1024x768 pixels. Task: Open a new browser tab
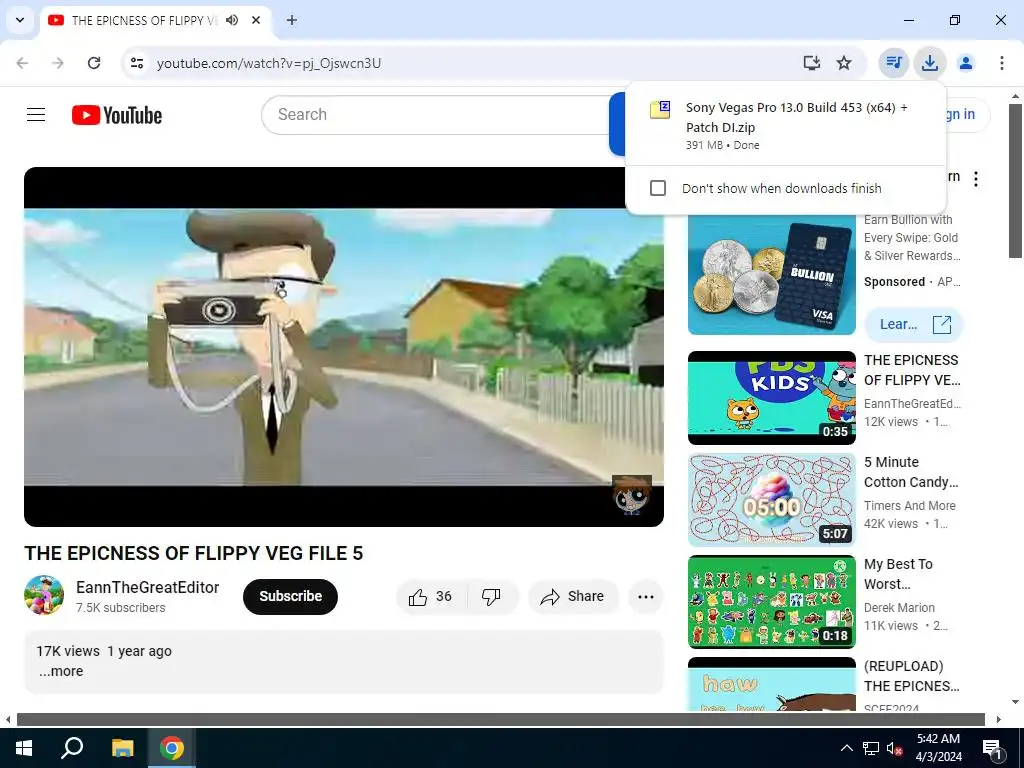coord(292,20)
